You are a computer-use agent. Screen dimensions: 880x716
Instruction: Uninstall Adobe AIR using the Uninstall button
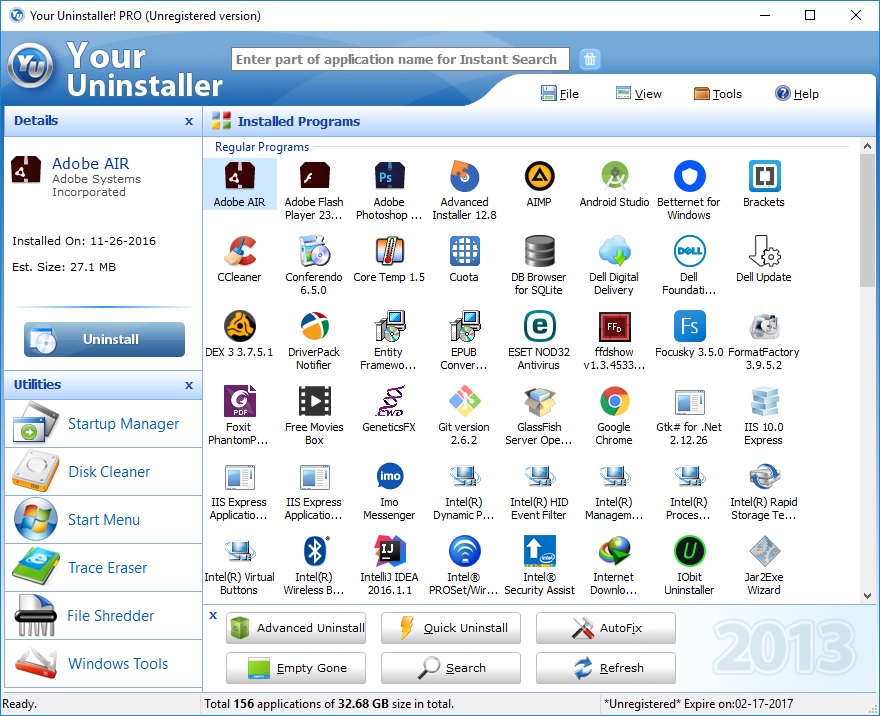point(103,339)
